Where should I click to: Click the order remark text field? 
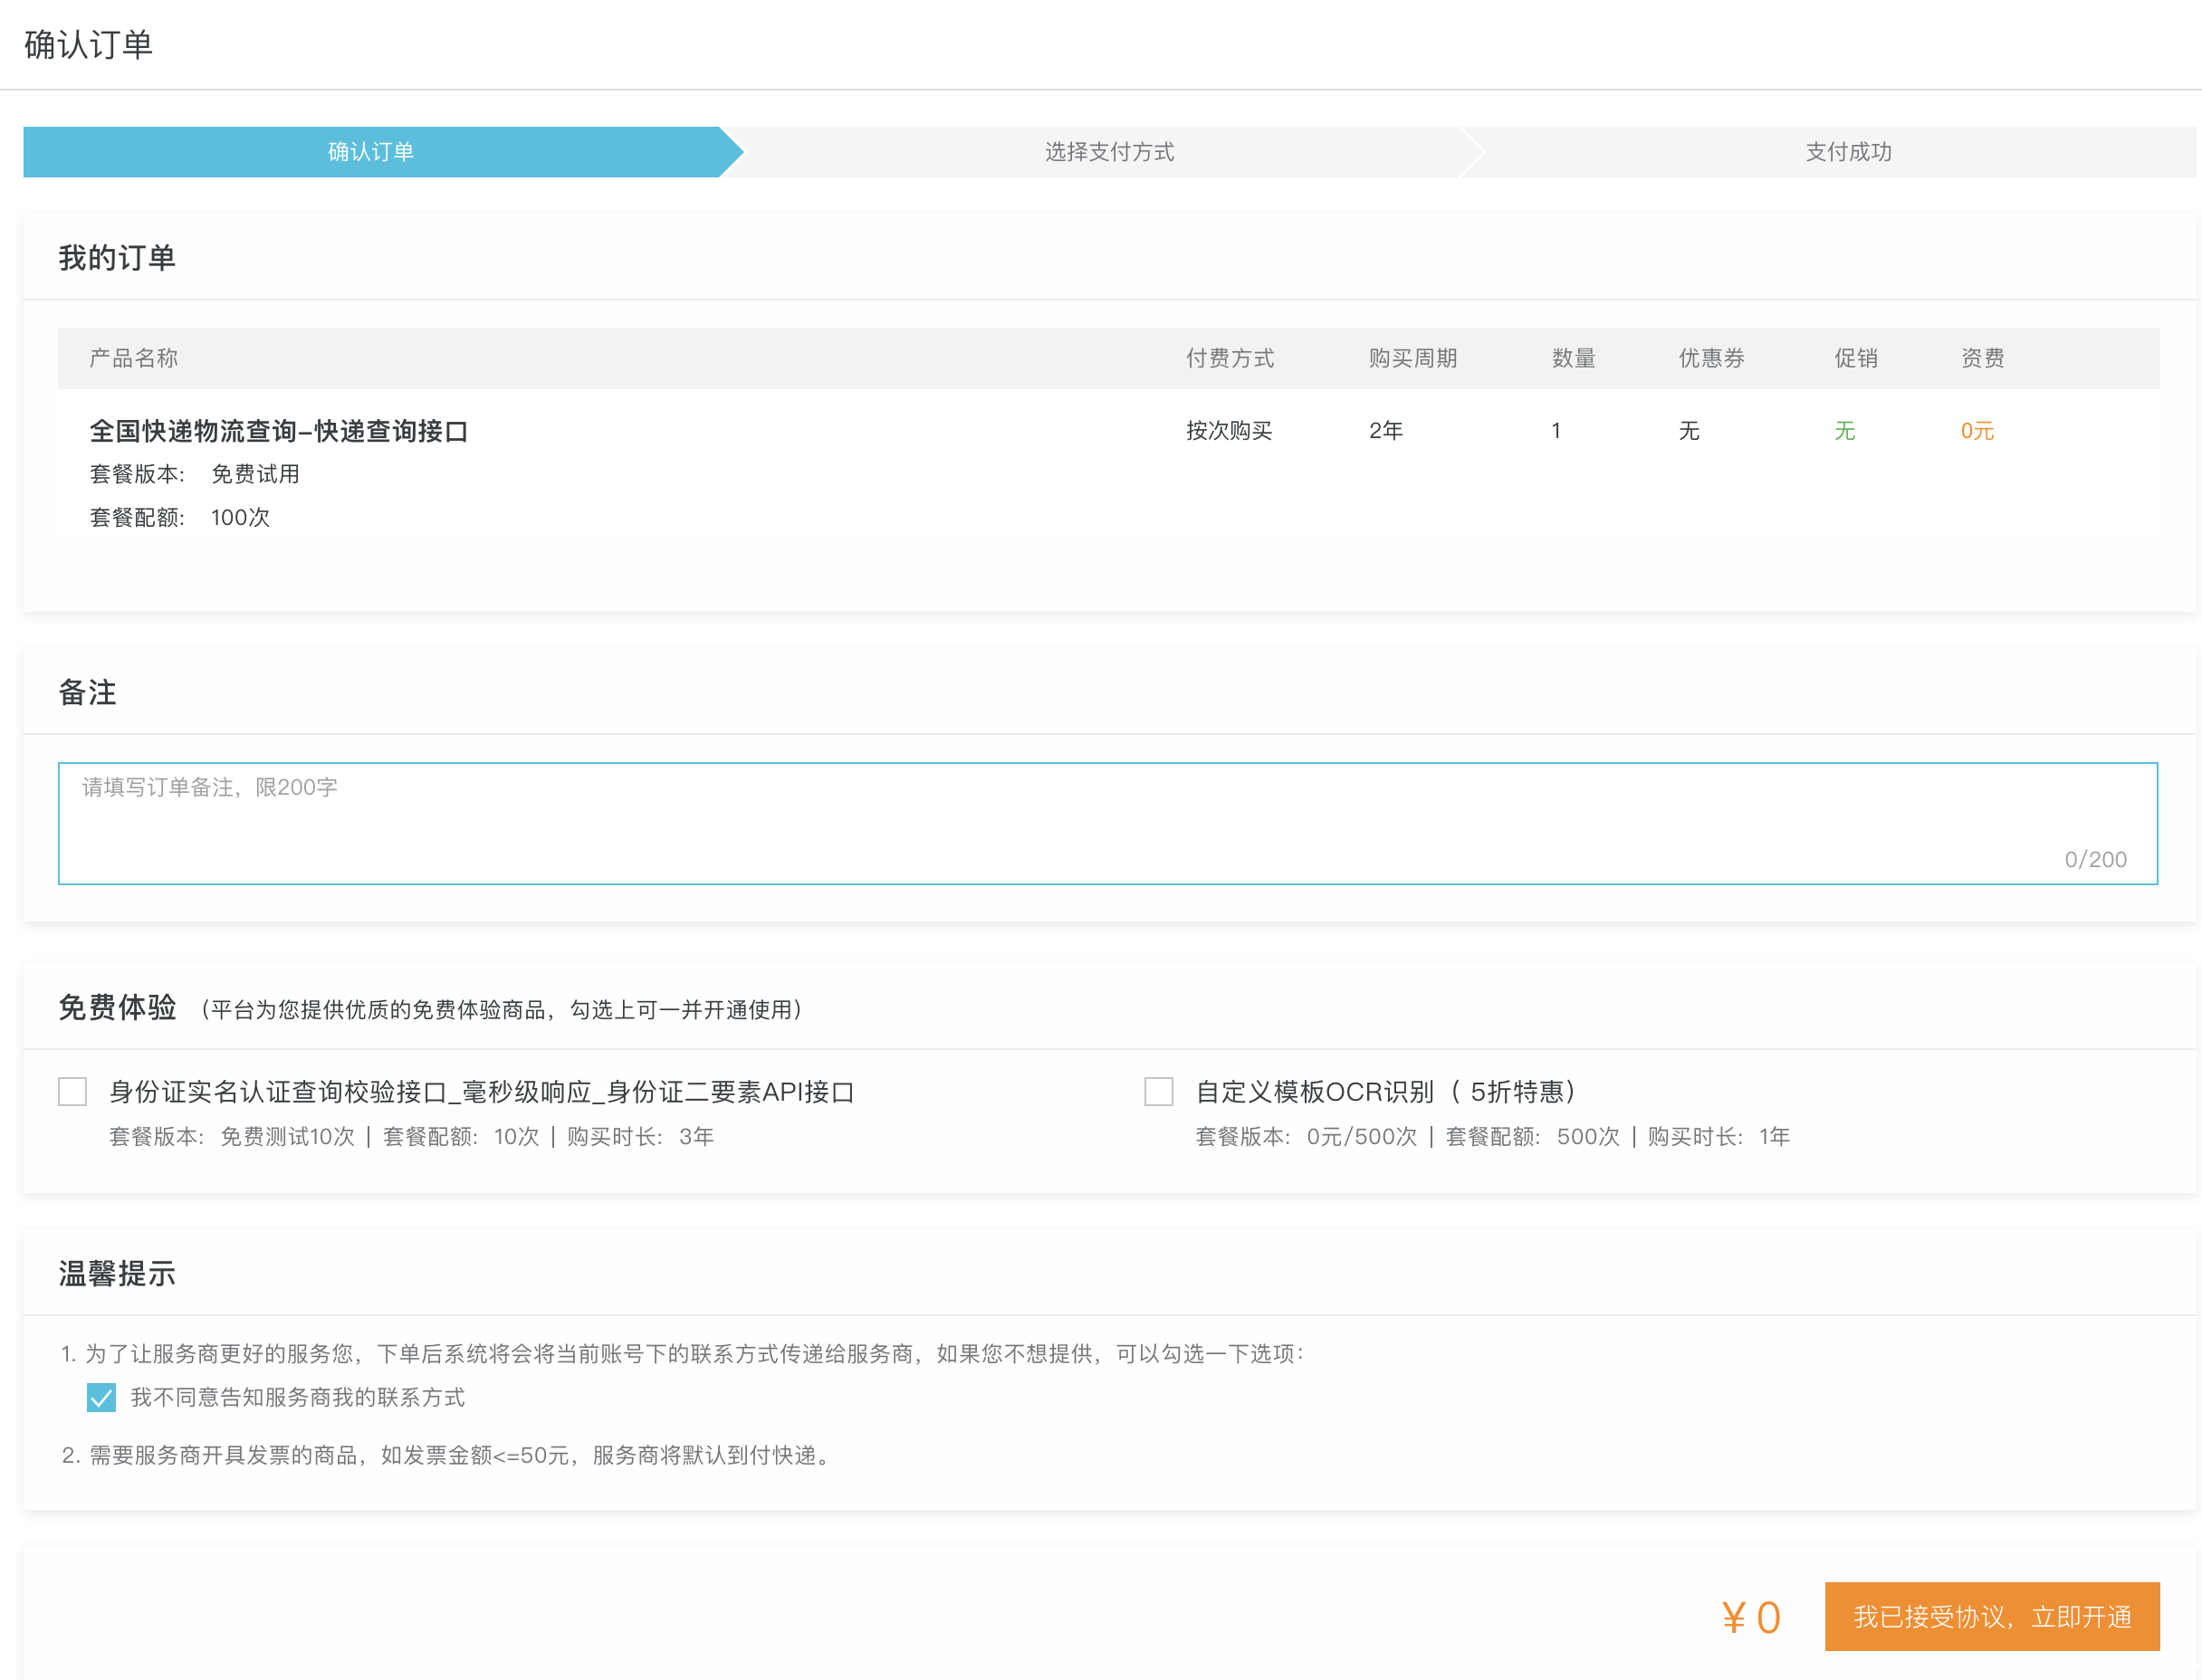[x=1107, y=823]
